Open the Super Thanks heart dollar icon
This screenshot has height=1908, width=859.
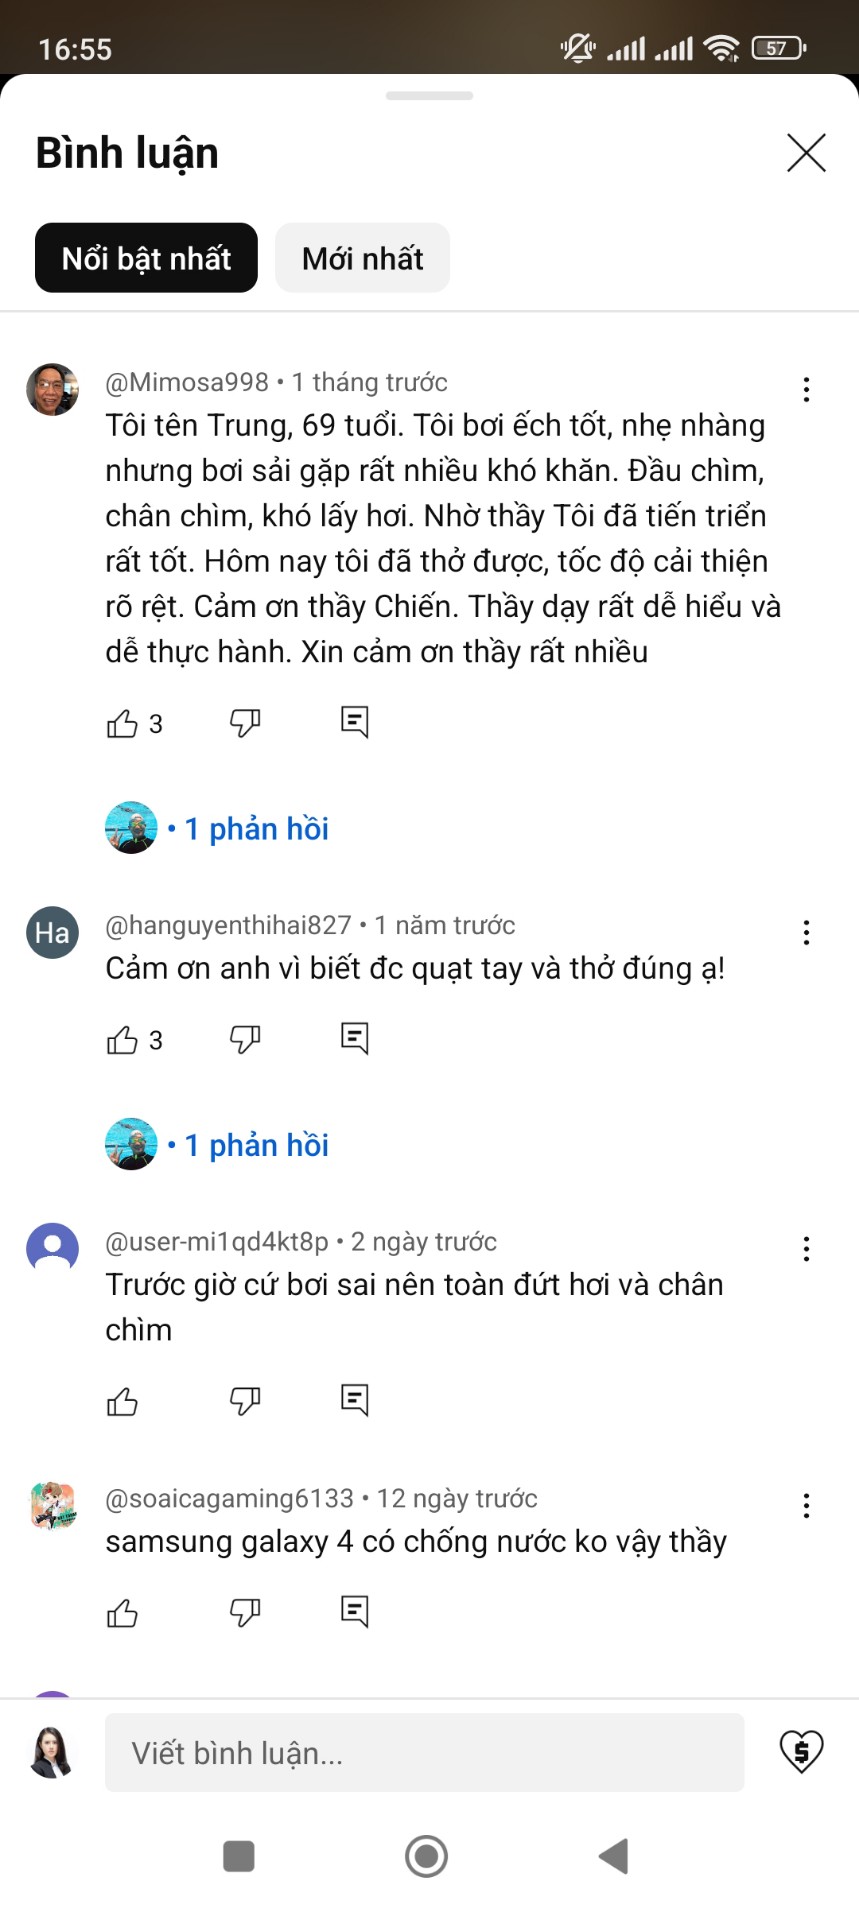point(801,1751)
